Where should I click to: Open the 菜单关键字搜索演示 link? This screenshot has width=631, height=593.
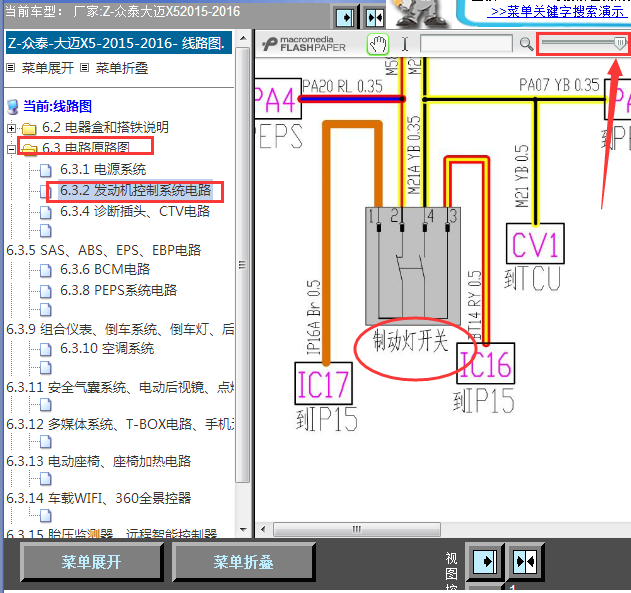pyautogui.click(x=557, y=11)
